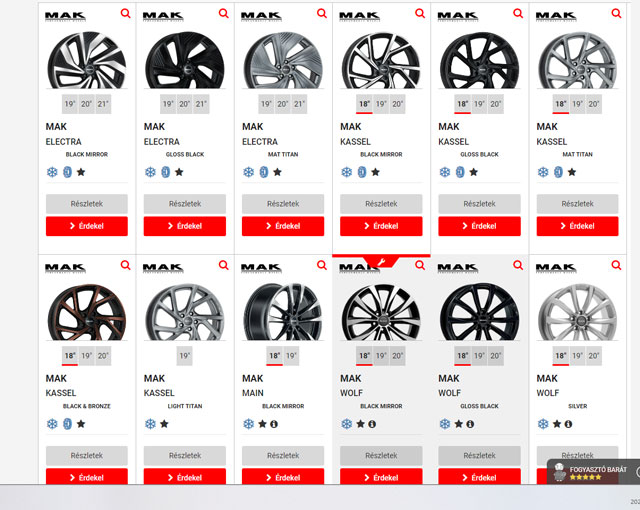This screenshot has width=640, height=510.
Task: Open magnifier on Electra Mat Titan card
Action: (x=322, y=13)
